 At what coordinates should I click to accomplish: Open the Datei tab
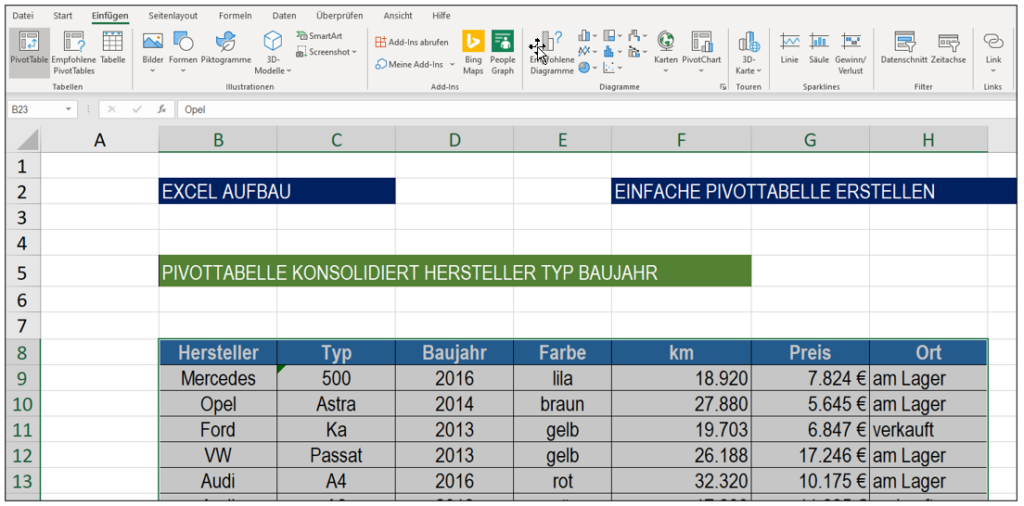click(23, 15)
